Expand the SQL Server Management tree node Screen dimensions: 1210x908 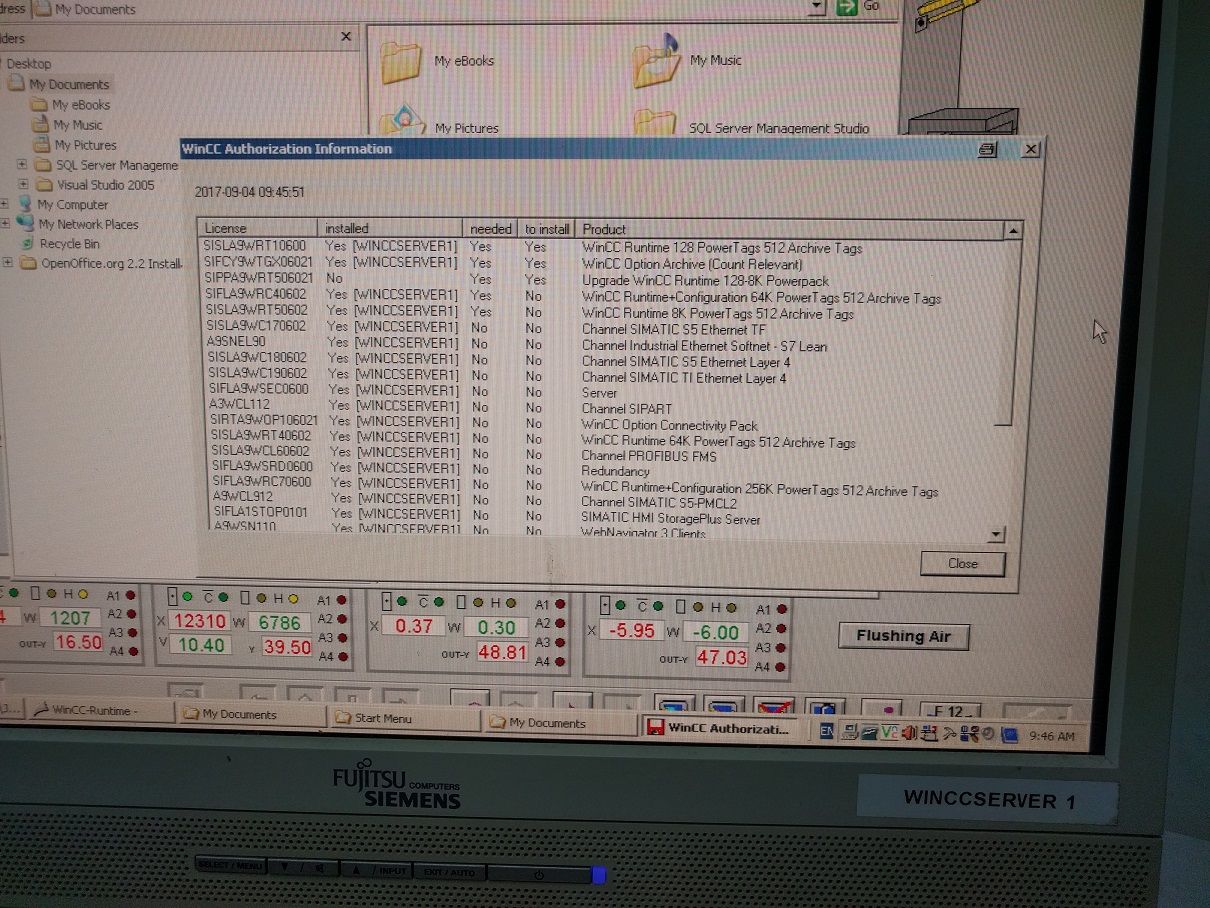22,164
